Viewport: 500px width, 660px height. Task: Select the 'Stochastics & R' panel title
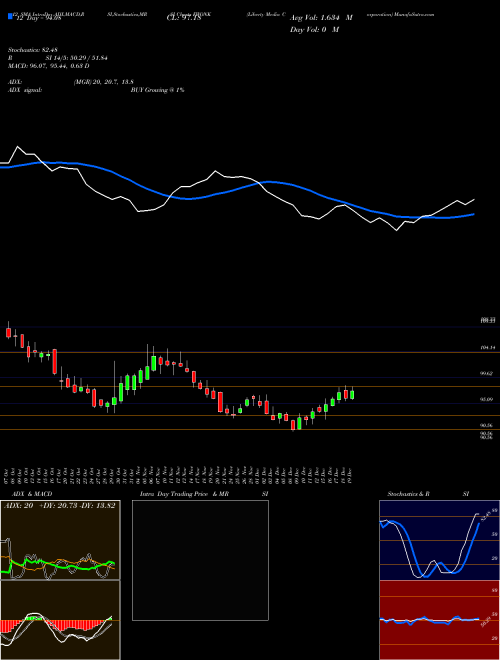pos(409,494)
